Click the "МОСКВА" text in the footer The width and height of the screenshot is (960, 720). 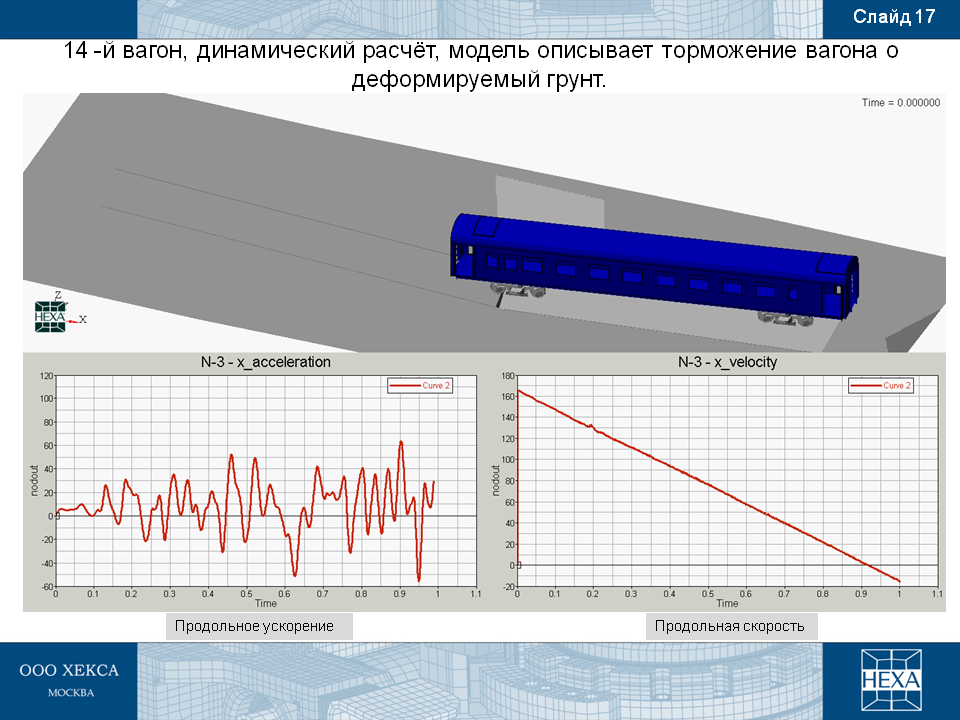pyautogui.click(x=71, y=693)
